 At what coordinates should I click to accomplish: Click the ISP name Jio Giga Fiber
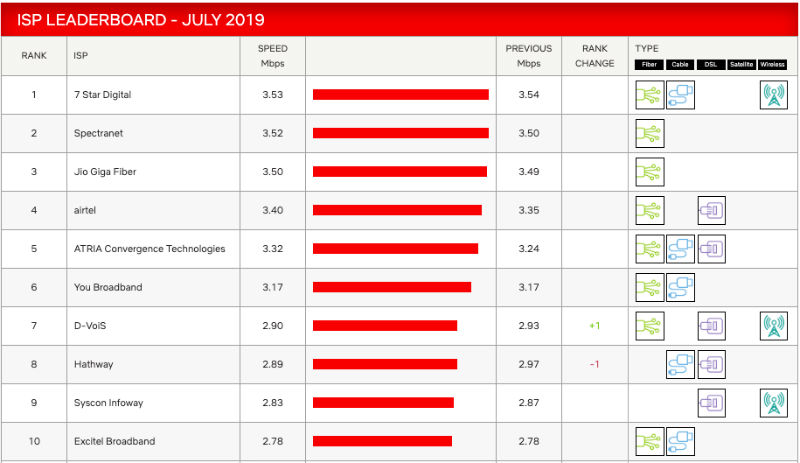click(x=105, y=172)
